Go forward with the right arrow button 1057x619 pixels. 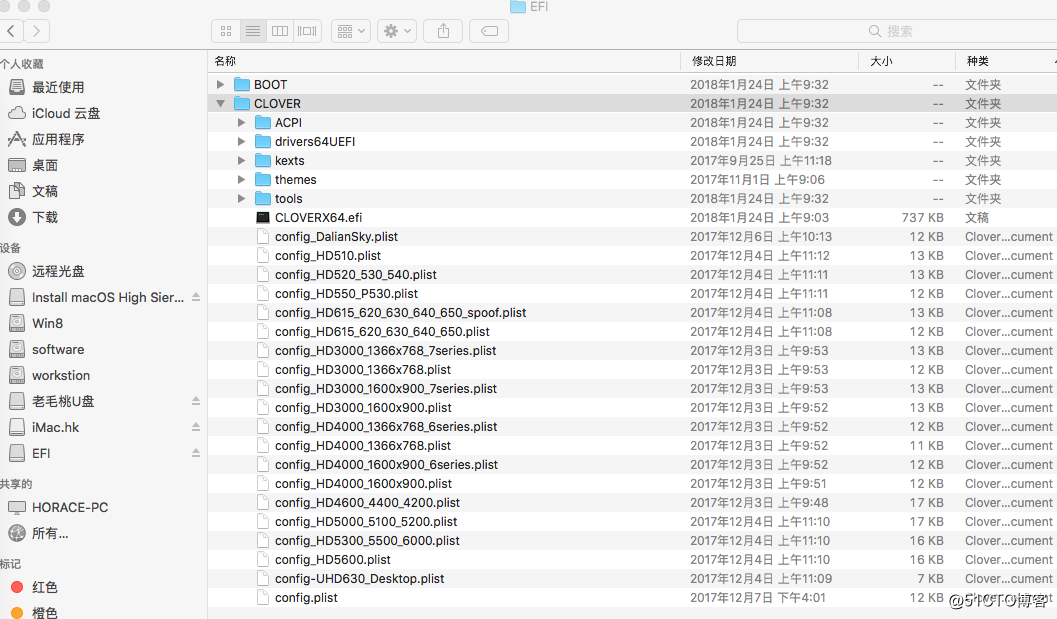click(36, 31)
